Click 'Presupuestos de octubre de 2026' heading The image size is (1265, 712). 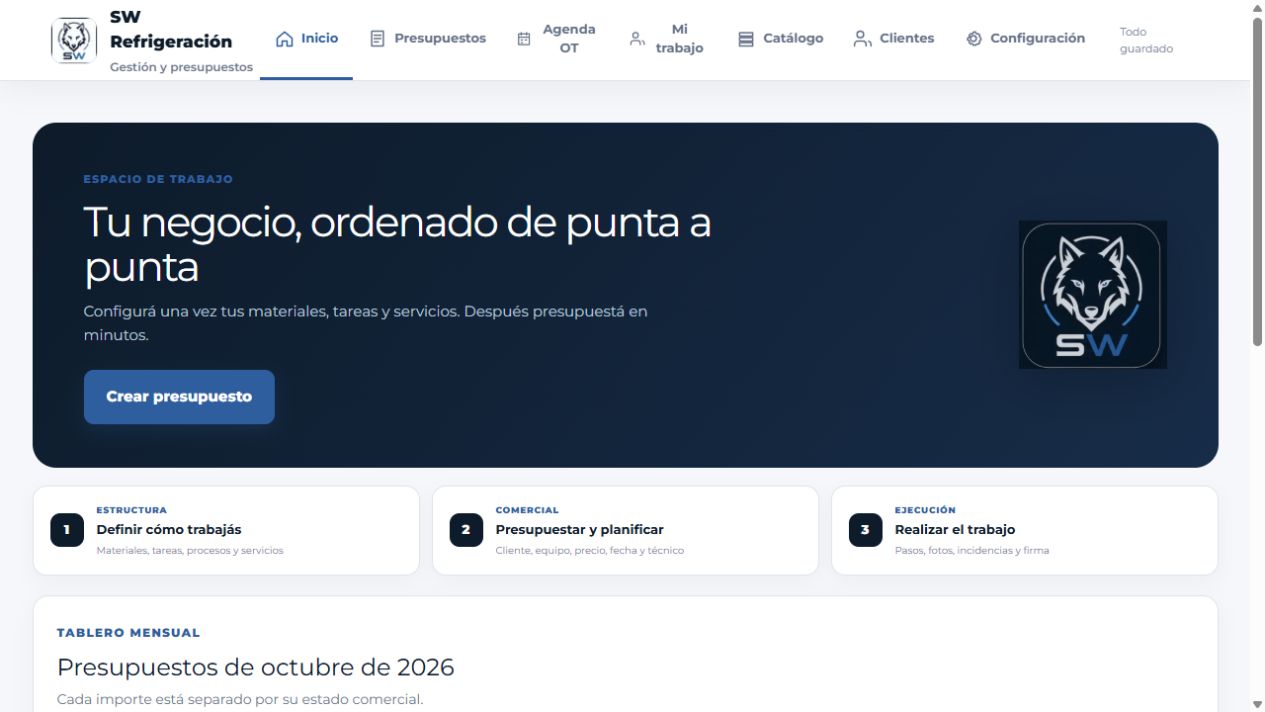[x=255, y=667]
